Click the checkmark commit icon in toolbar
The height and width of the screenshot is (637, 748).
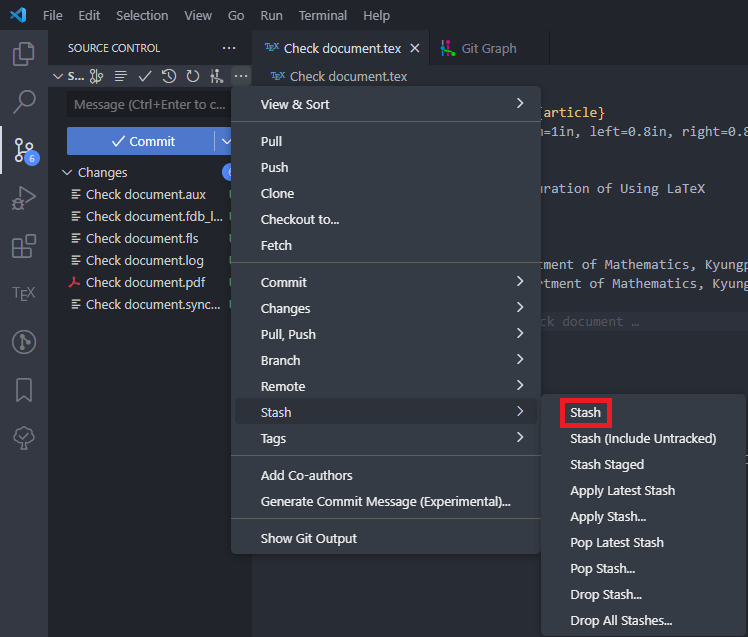[x=145, y=76]
